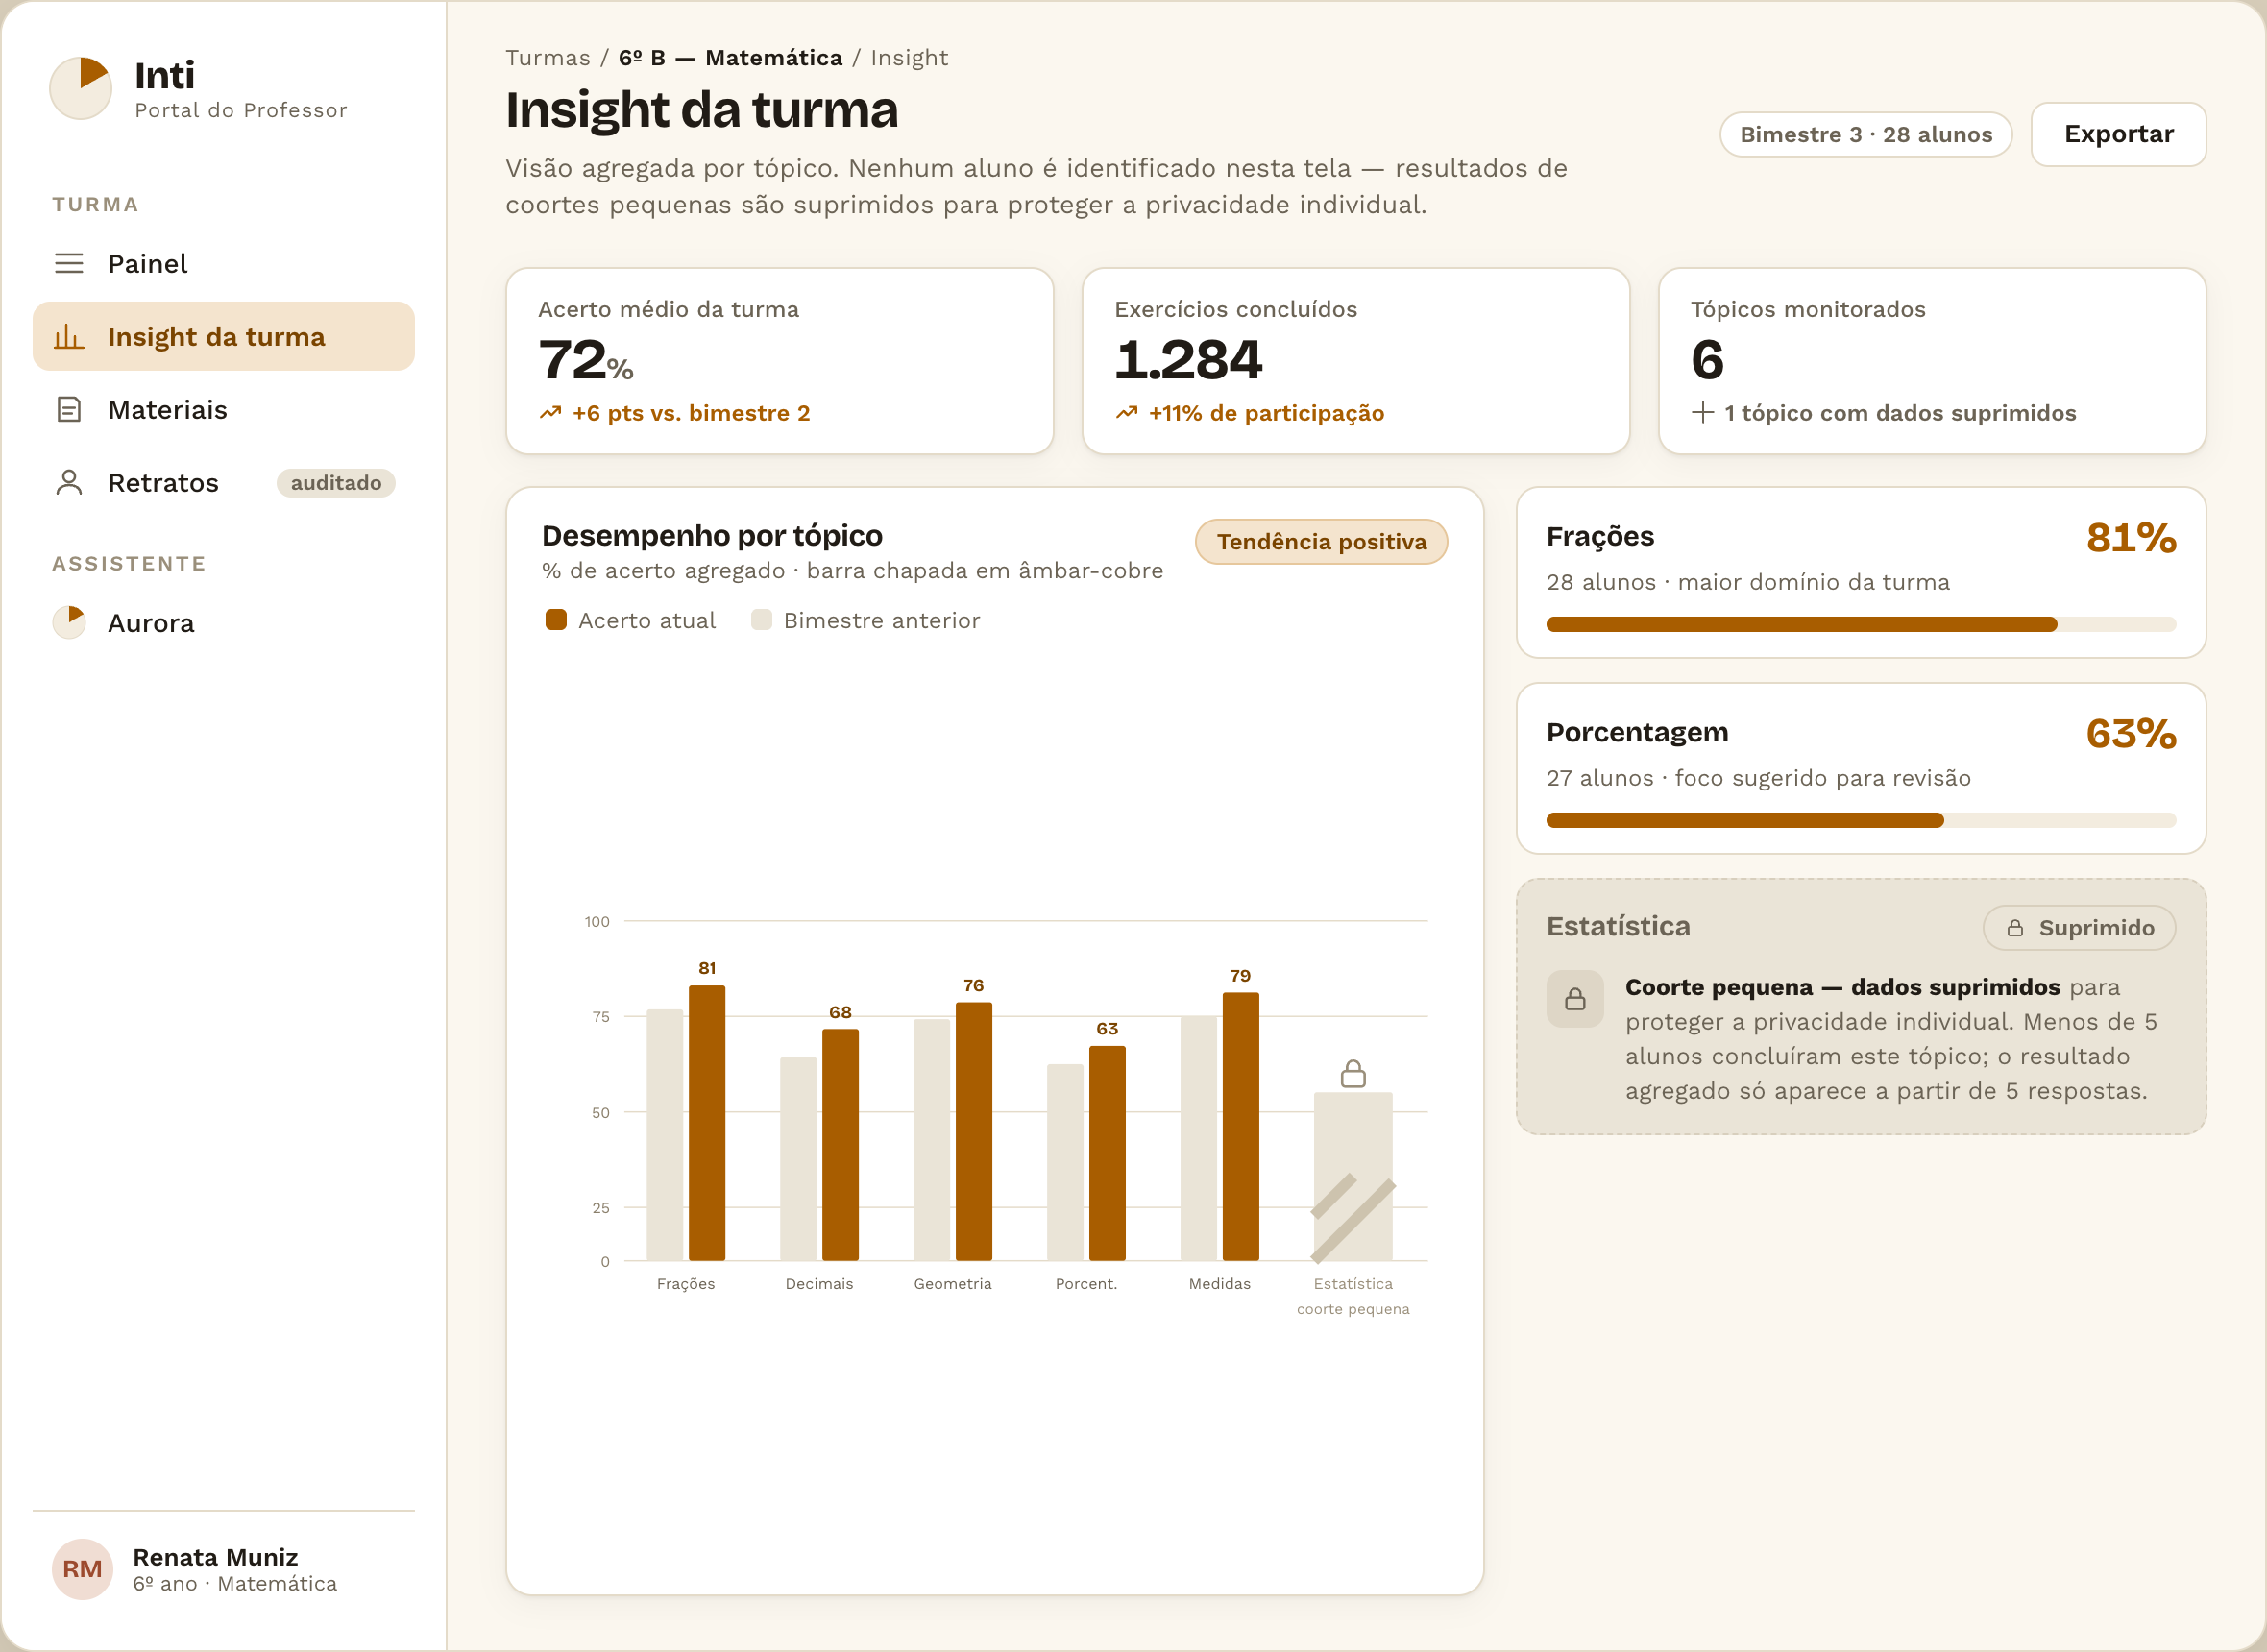Open the Materiais section

point(223,409)
